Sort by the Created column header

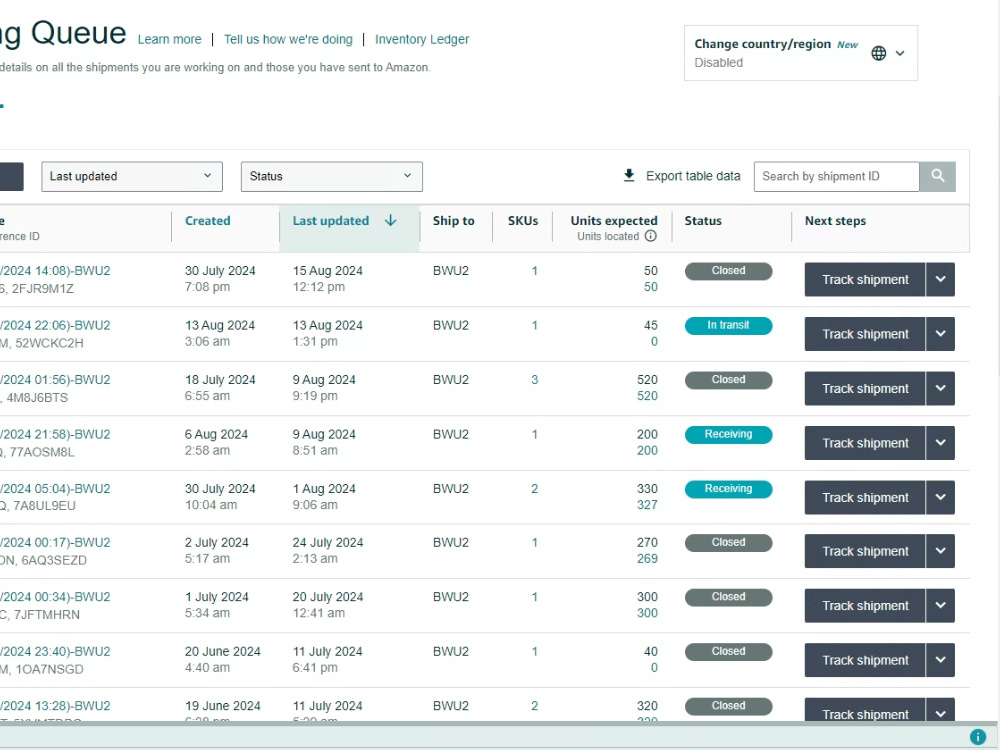point(208,221)
